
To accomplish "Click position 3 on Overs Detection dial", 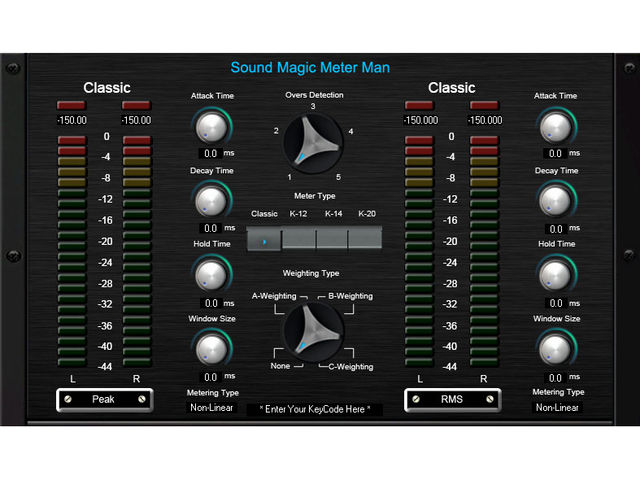I will (313, 106).
